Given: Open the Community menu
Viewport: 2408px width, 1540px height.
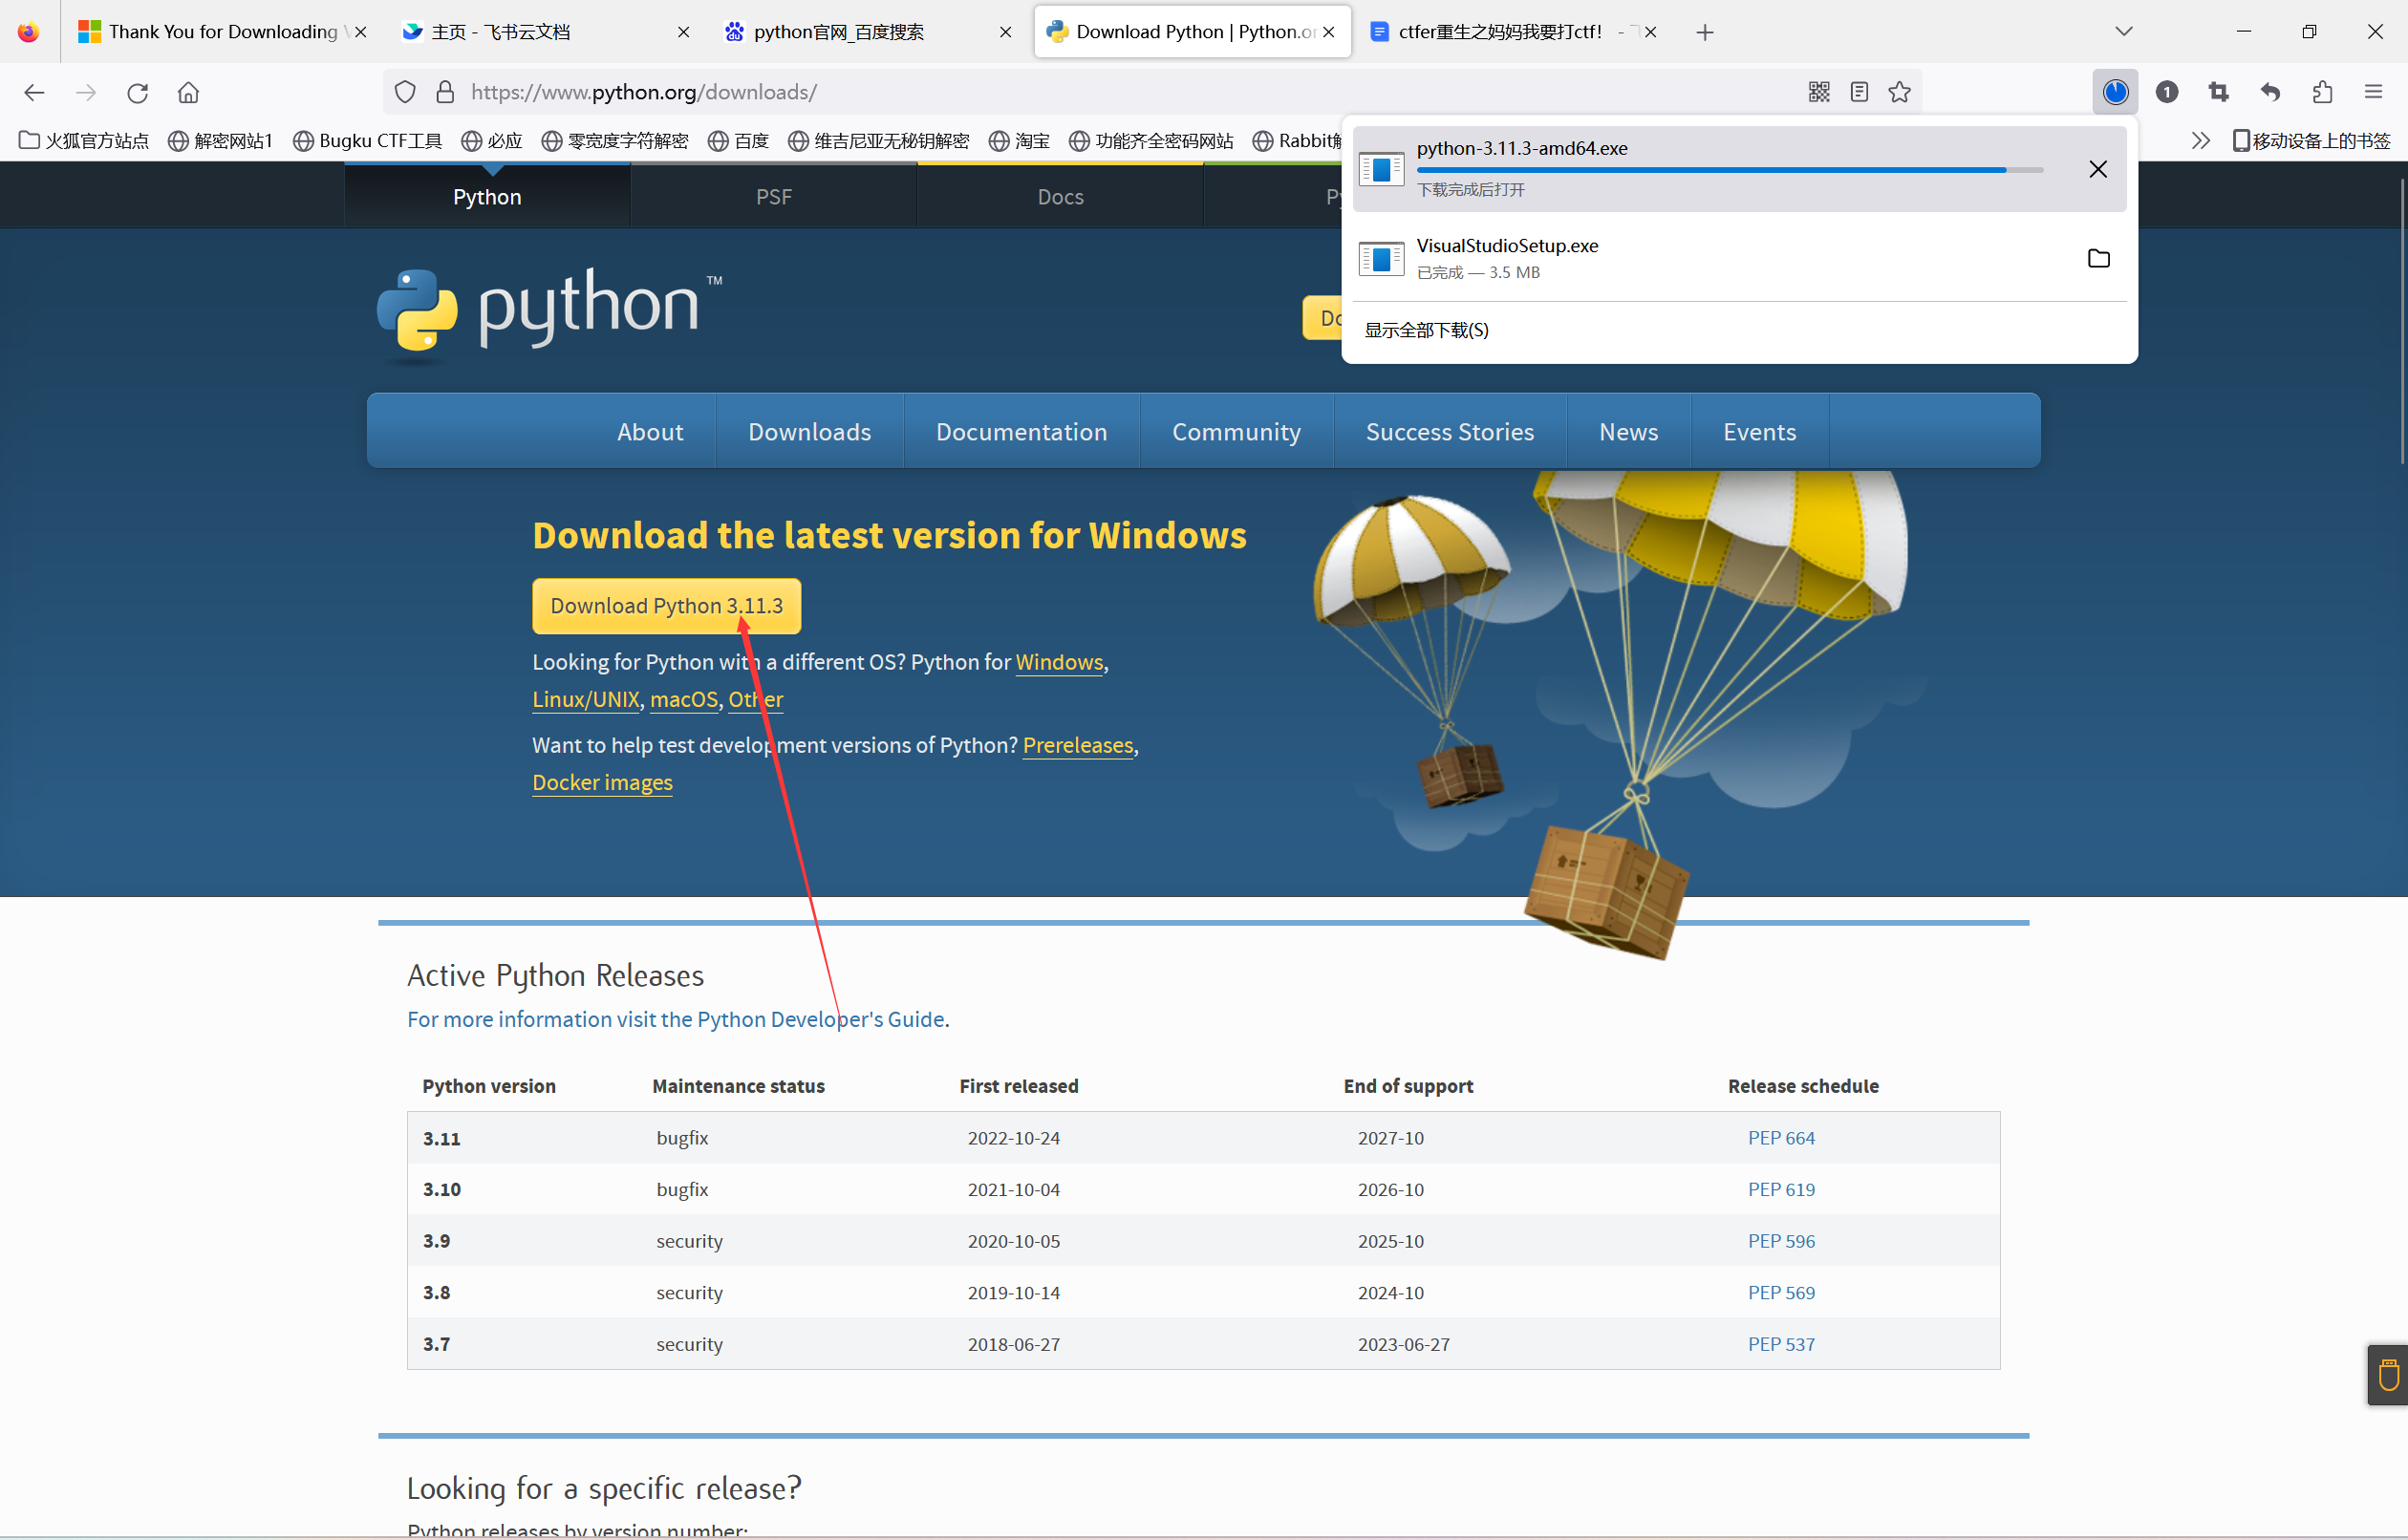Looking at the screenshot, I should 1236,431.
